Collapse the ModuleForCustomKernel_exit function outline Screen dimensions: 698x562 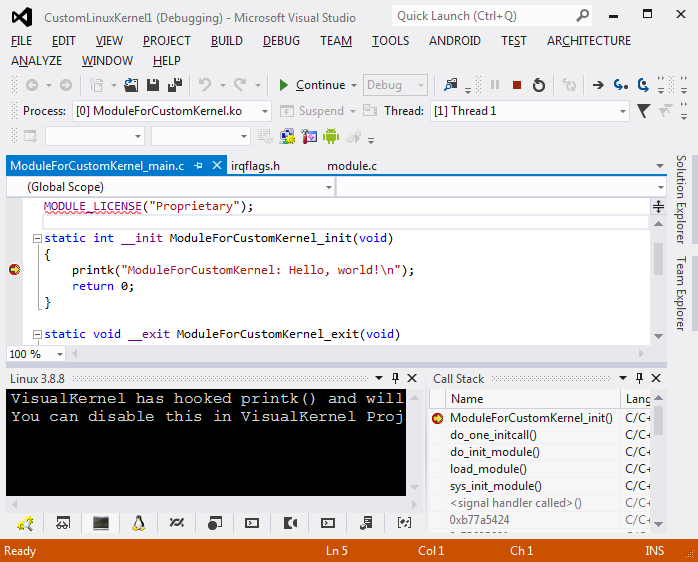pyautogui.click(x=37, y=334)
